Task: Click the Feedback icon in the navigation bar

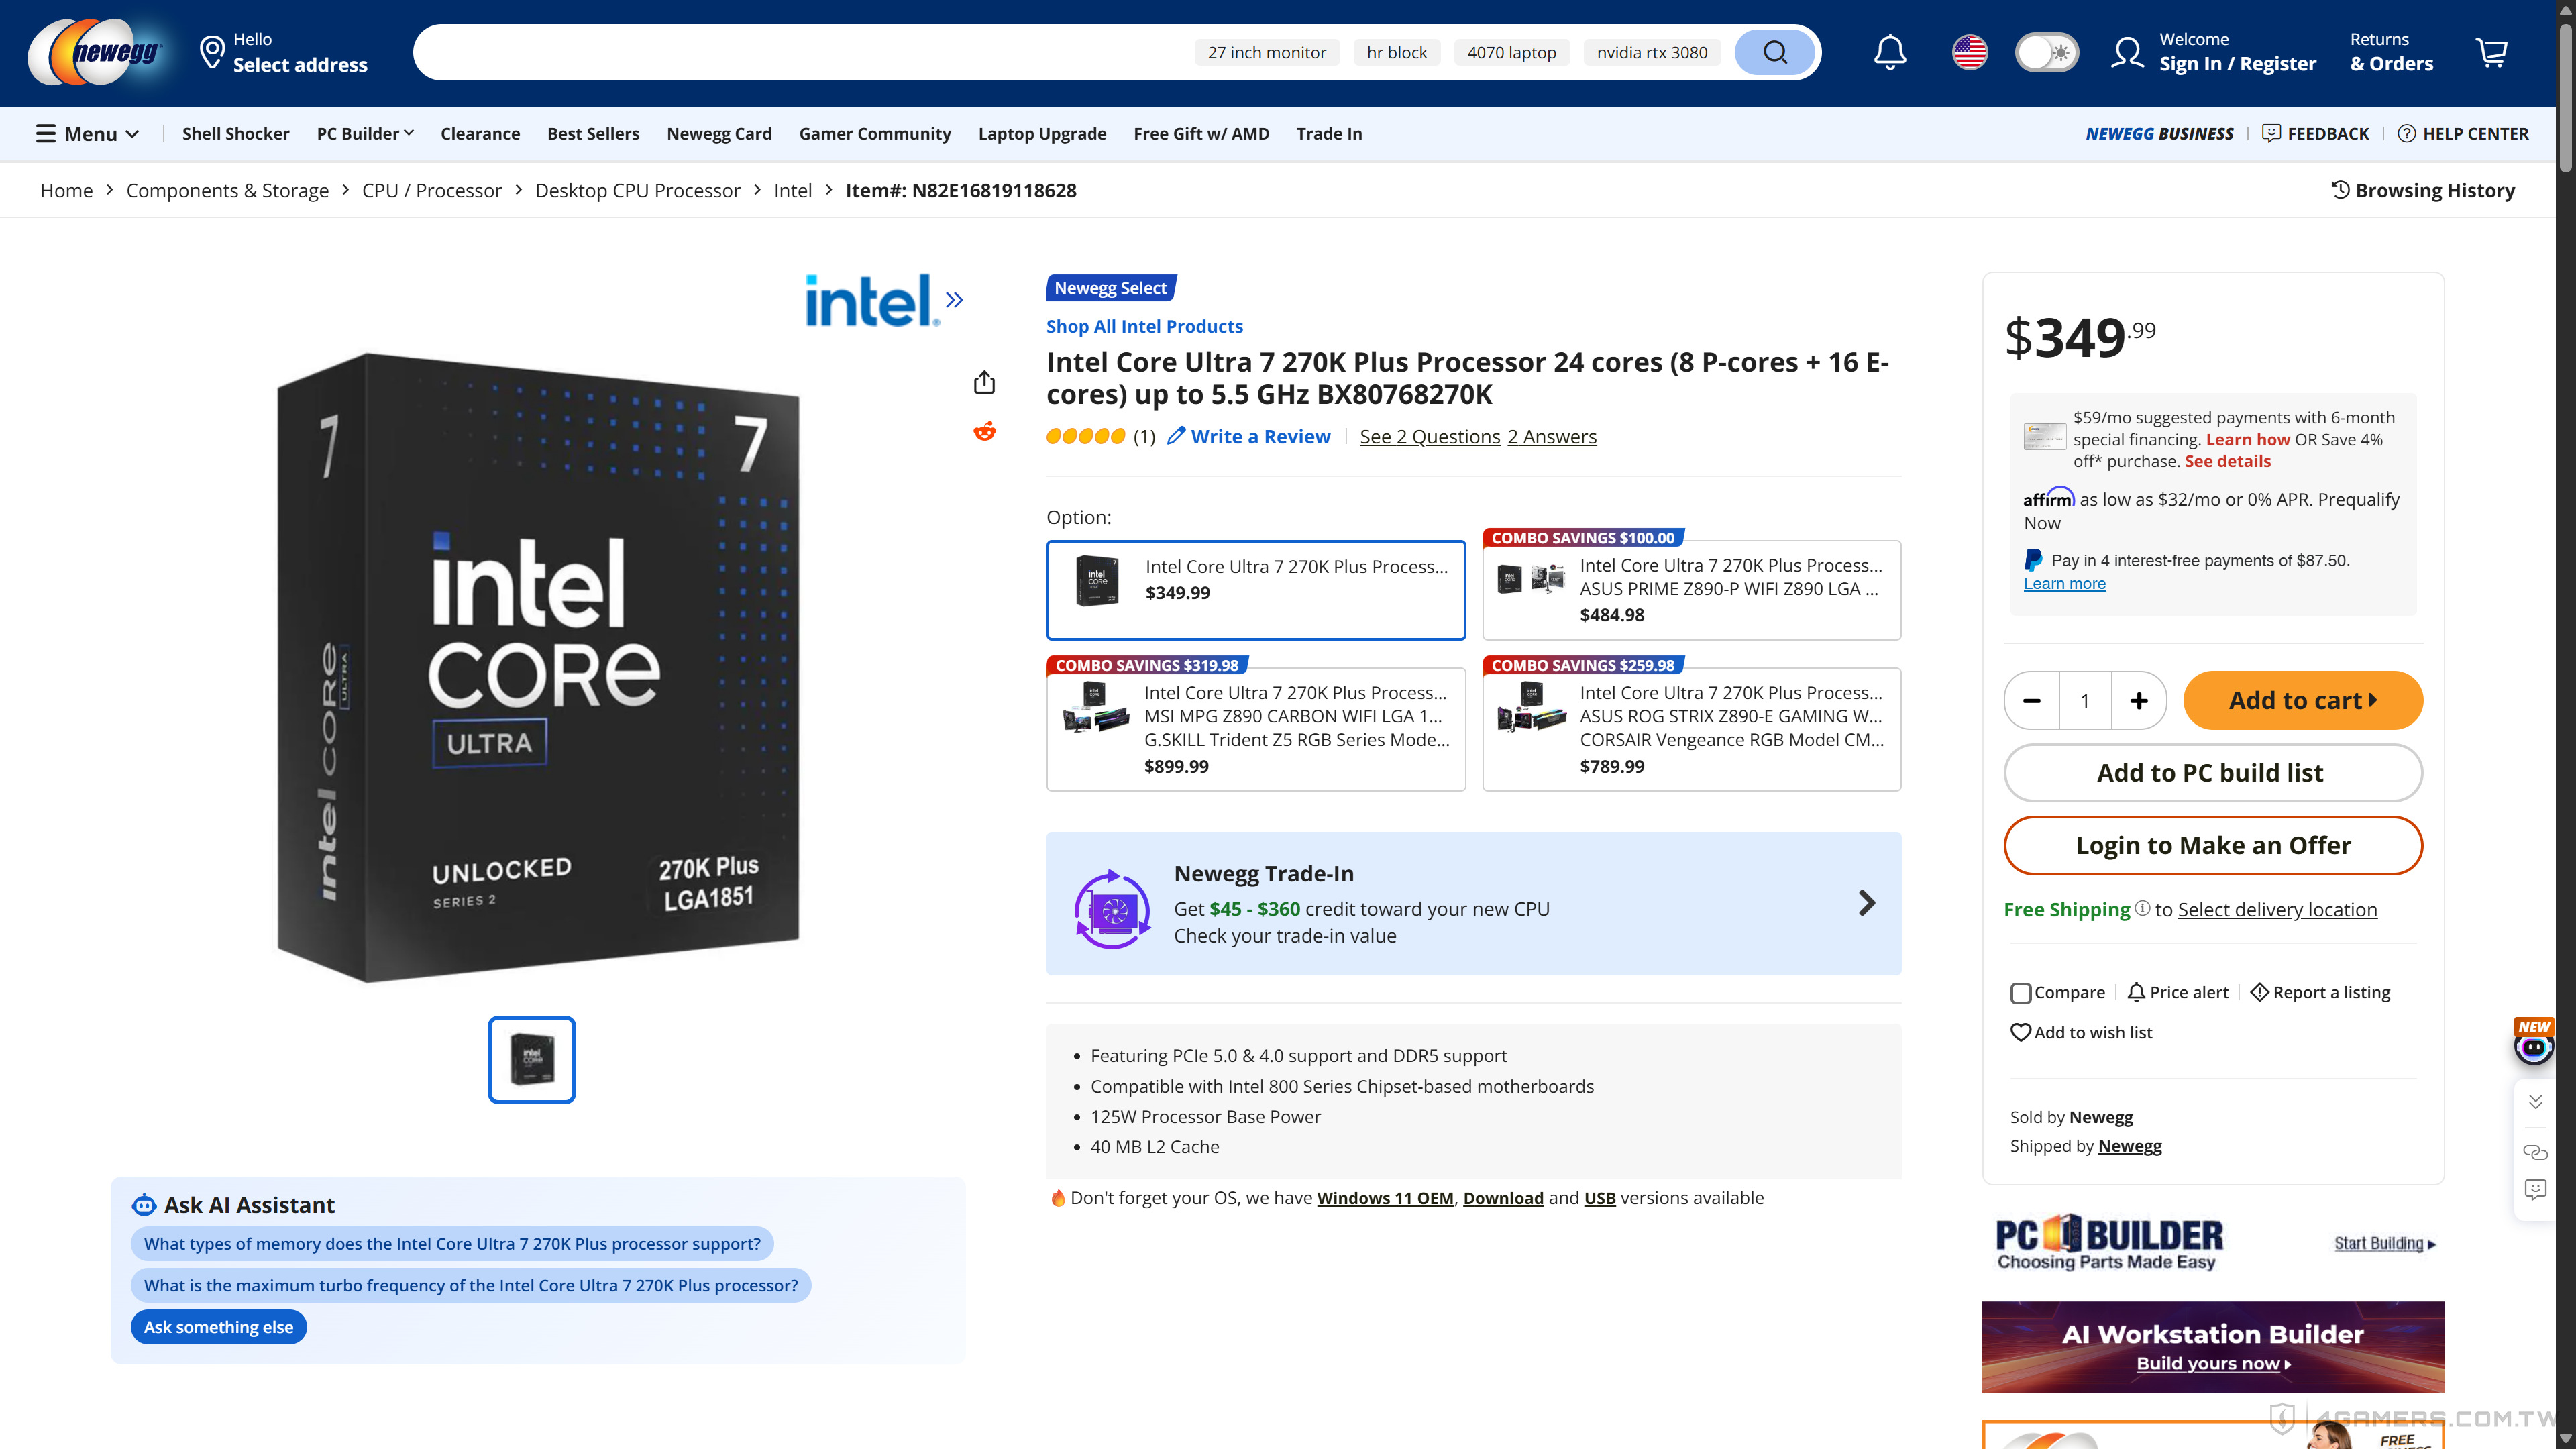Action: 2272,133
